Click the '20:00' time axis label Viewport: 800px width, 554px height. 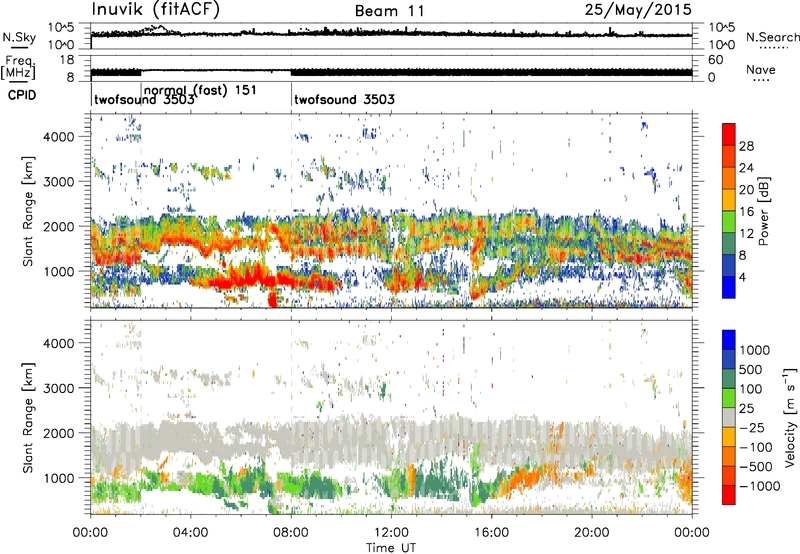coord(591,533)
